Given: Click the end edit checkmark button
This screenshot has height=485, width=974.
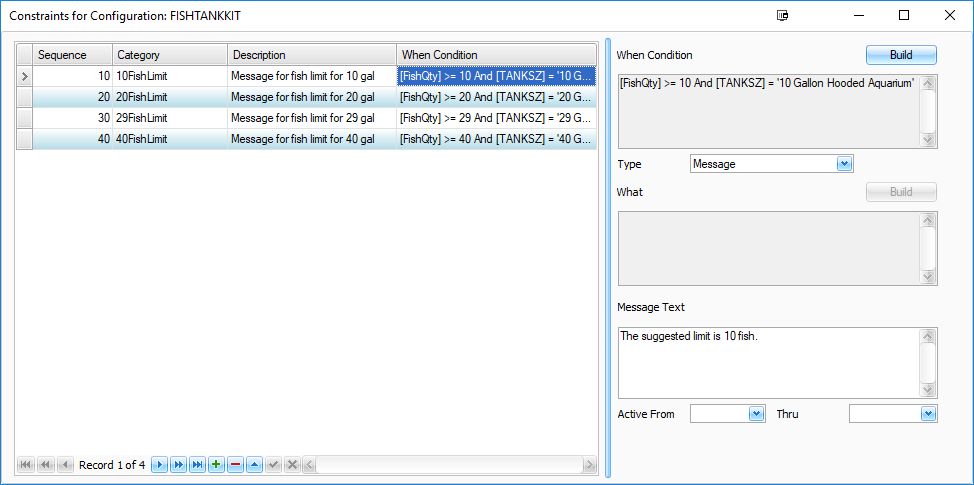Looking at the screenshot, I should (273, 465).
